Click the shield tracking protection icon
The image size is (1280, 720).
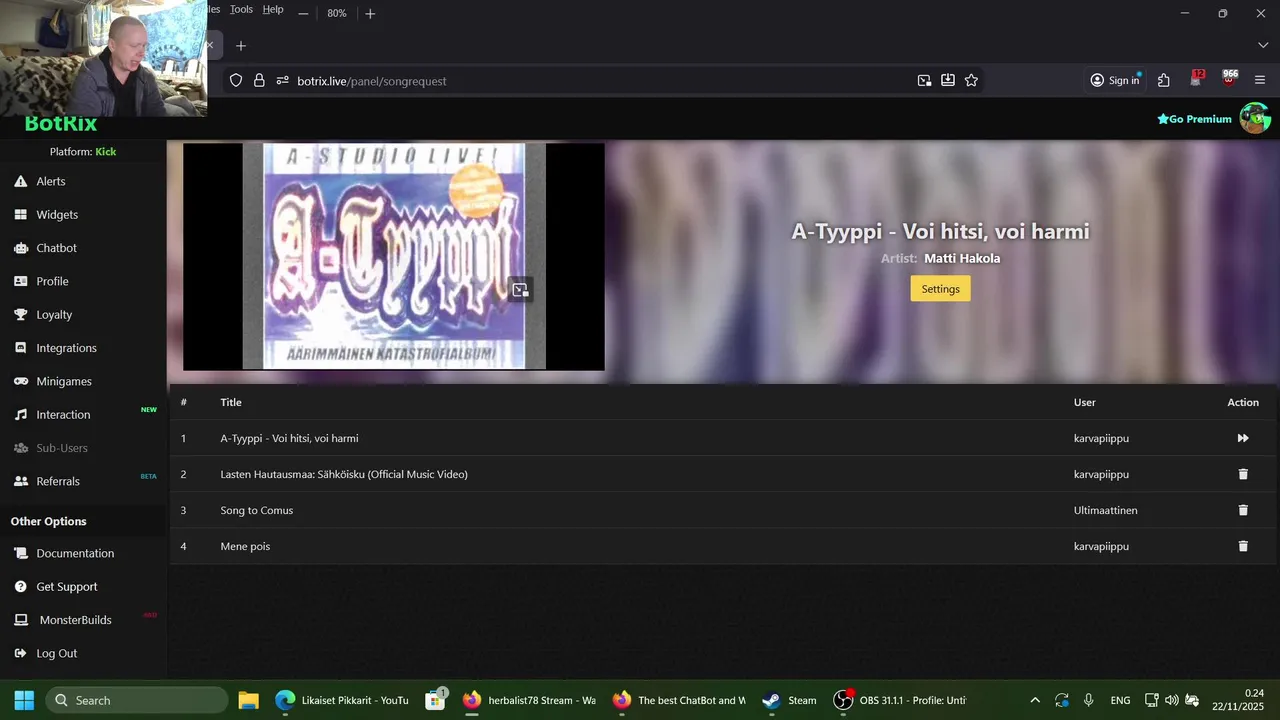pyautogui.click(x=236, y=81)
